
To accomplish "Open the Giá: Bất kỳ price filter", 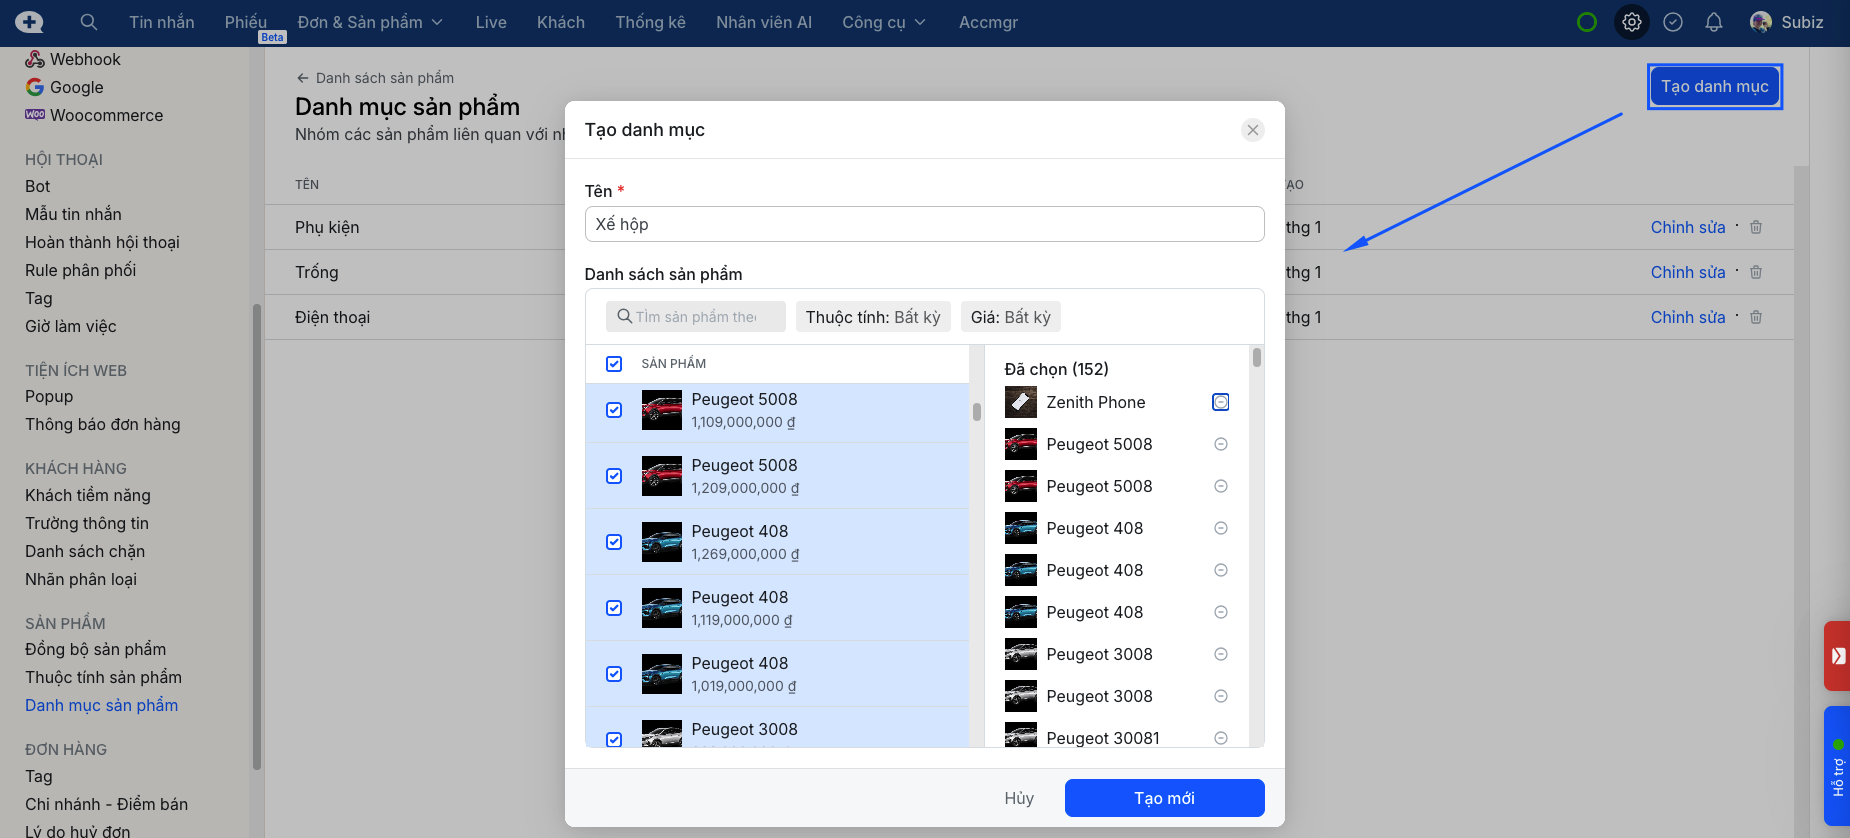I will click(x=1010, y=317).
